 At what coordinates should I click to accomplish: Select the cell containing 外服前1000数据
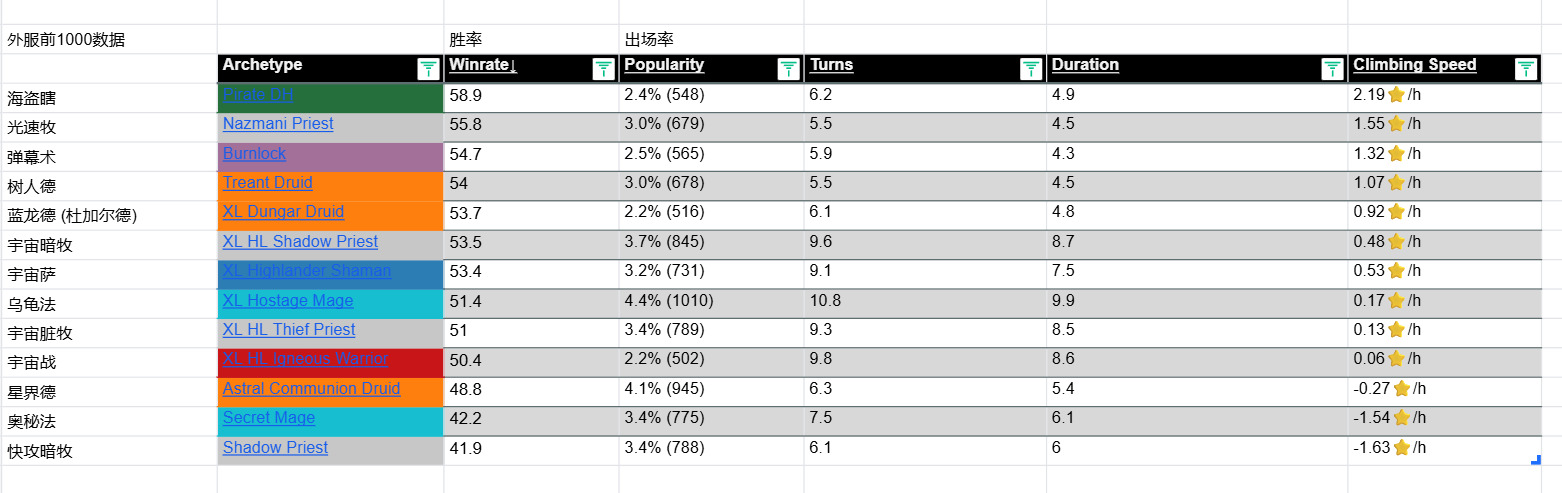point(66,40)
